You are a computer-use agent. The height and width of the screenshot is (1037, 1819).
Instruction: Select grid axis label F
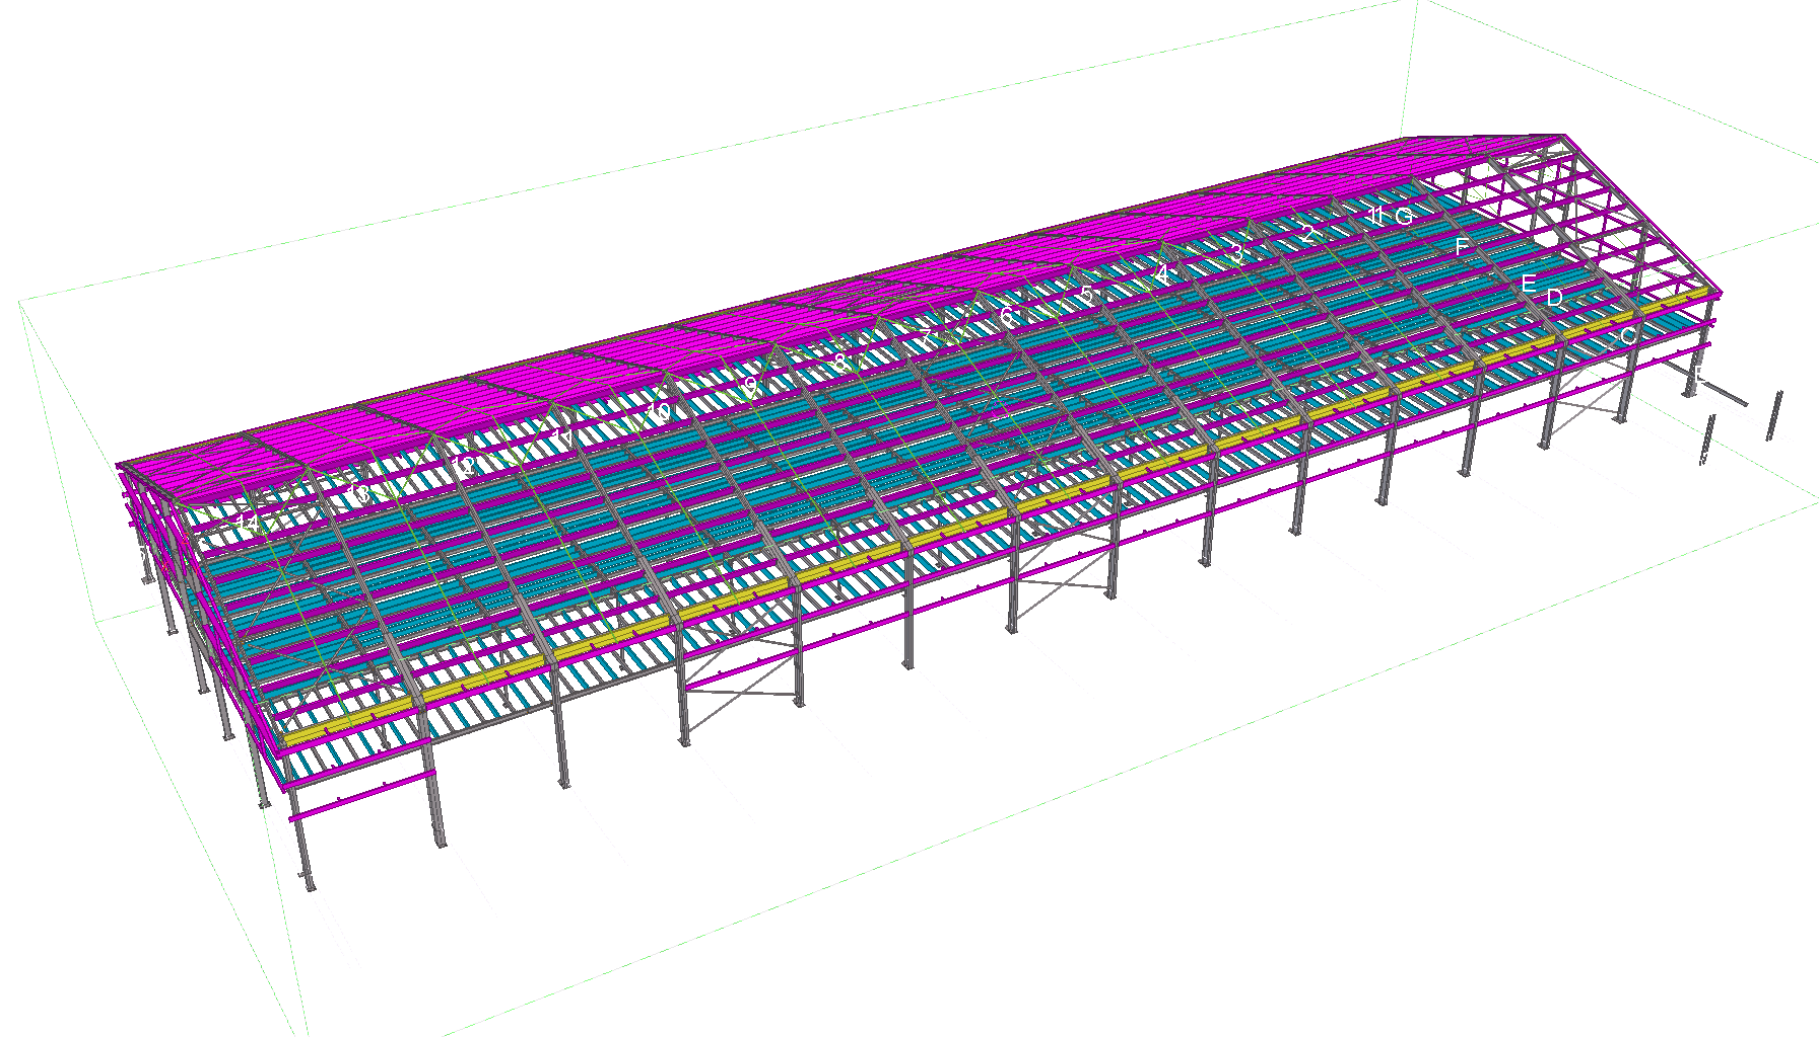[1461, 246]
